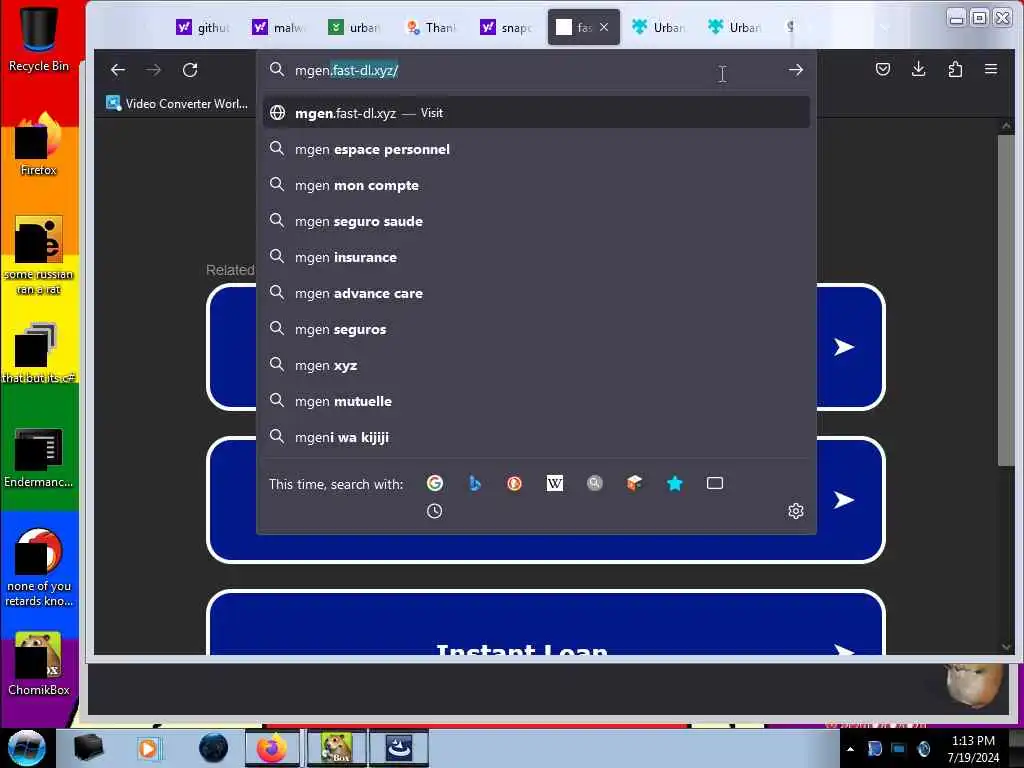Open the taskbar clock showing 1:13 PM
Viewport: 1024px width, 768px height.
click(973, 748)
